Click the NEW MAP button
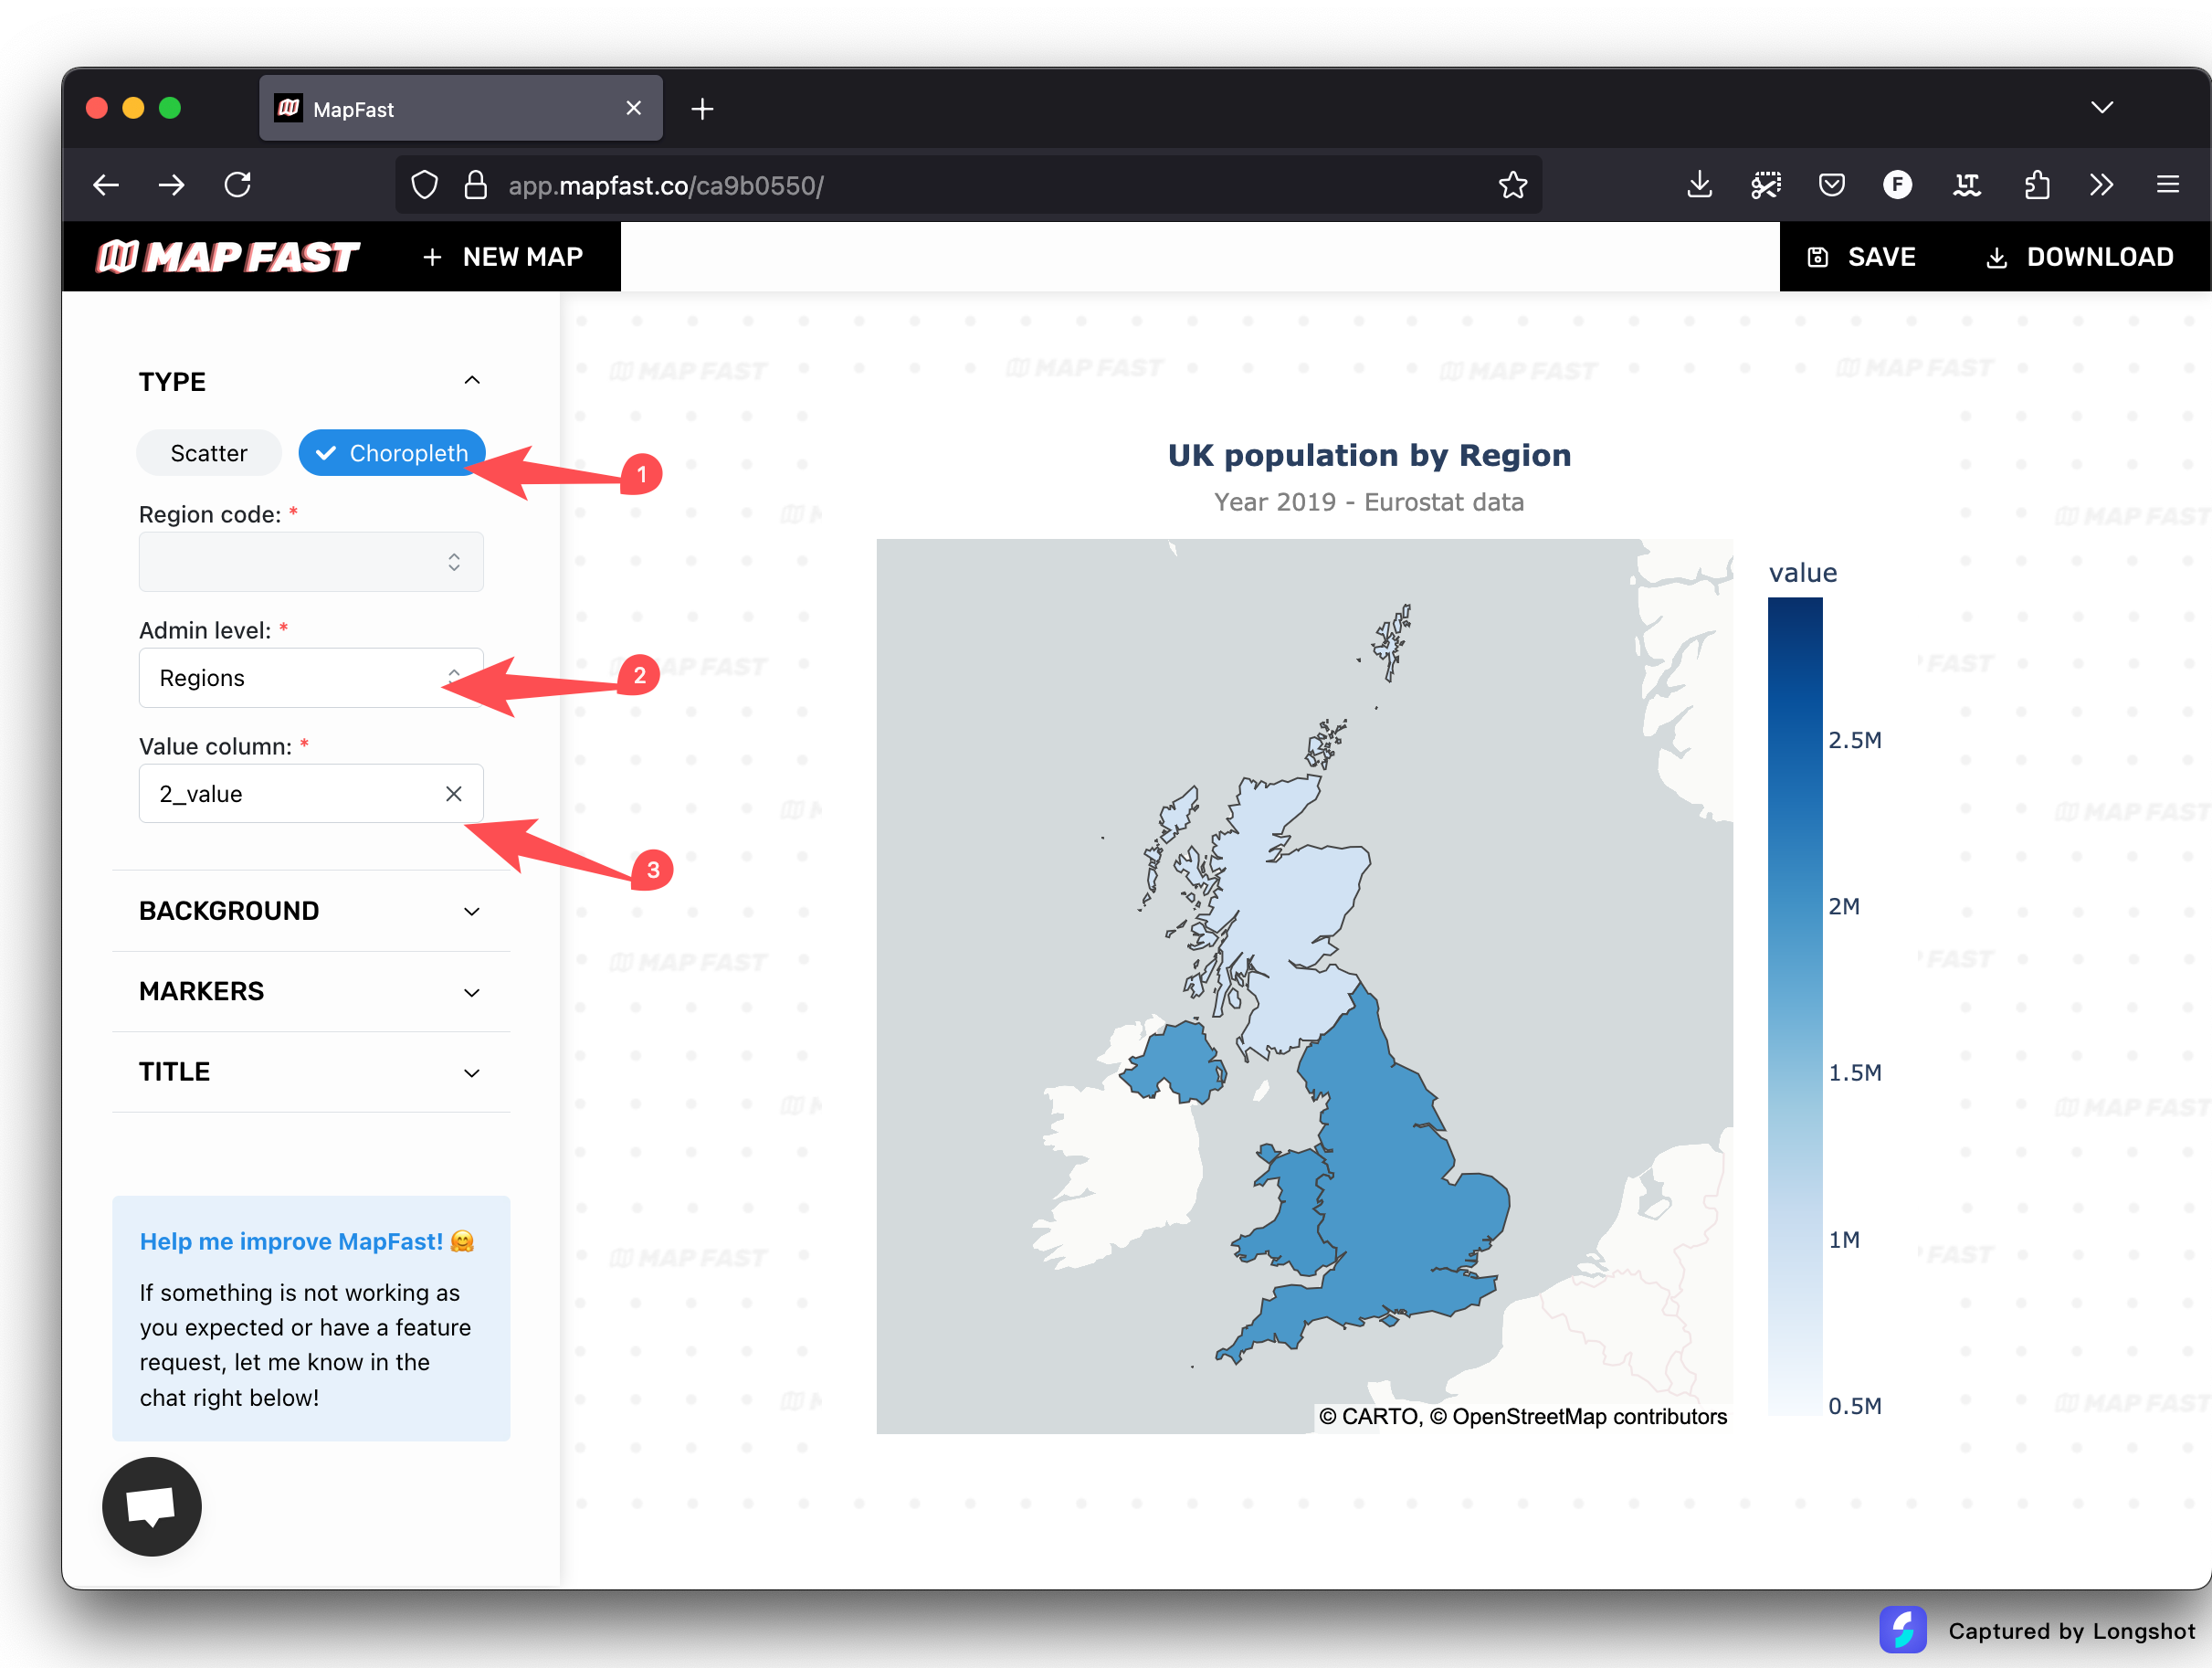The height and width of the screenshot is (1668, 2212). [x=502, y=257]
